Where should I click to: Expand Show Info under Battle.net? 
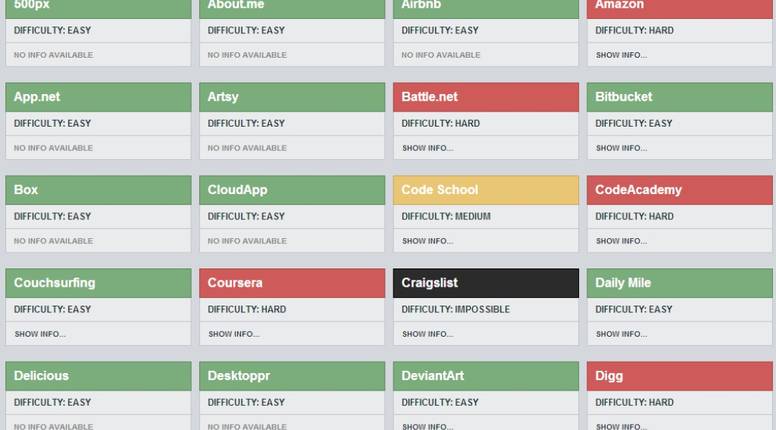[427, 148]
